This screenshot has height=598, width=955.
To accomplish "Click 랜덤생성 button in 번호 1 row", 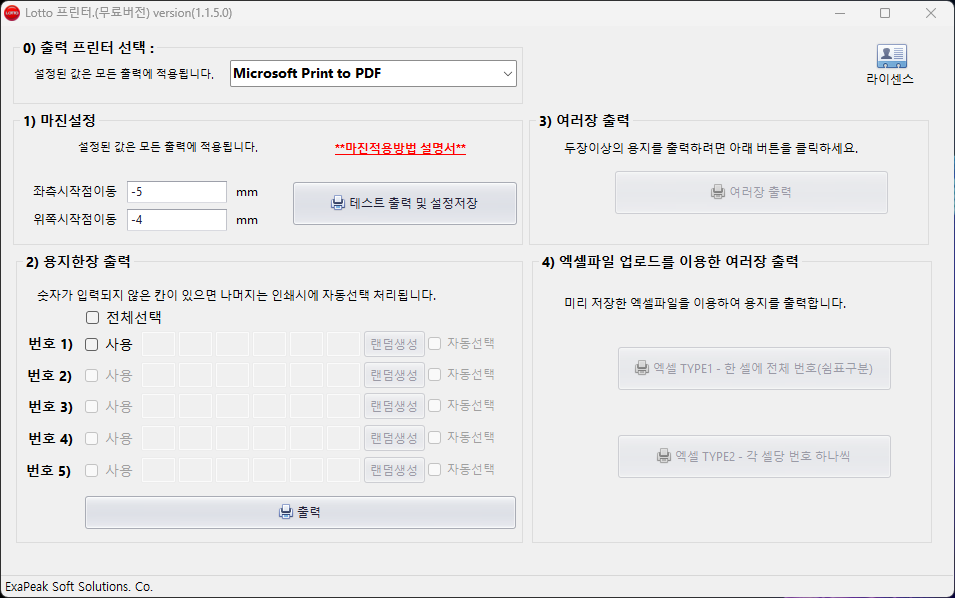I will tap(394, 344).
